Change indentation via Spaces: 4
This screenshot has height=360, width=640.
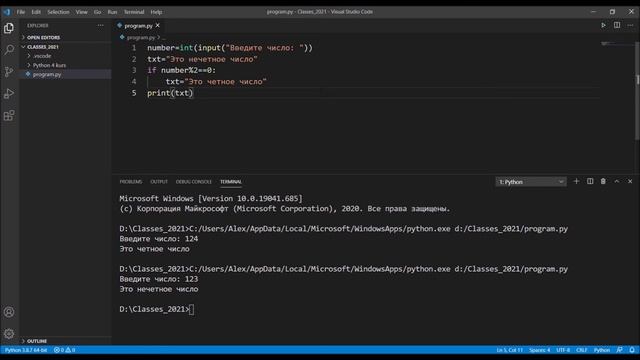click(540, 350)
